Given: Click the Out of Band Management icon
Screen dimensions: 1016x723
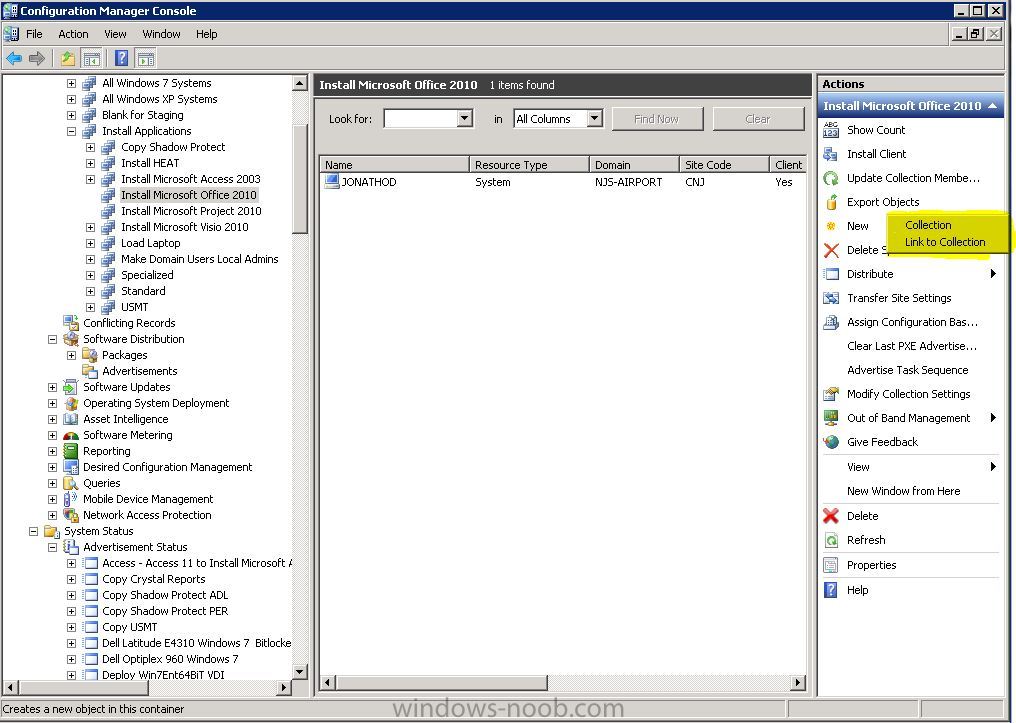Looking at the screenshot, I should tap(831, 418).
